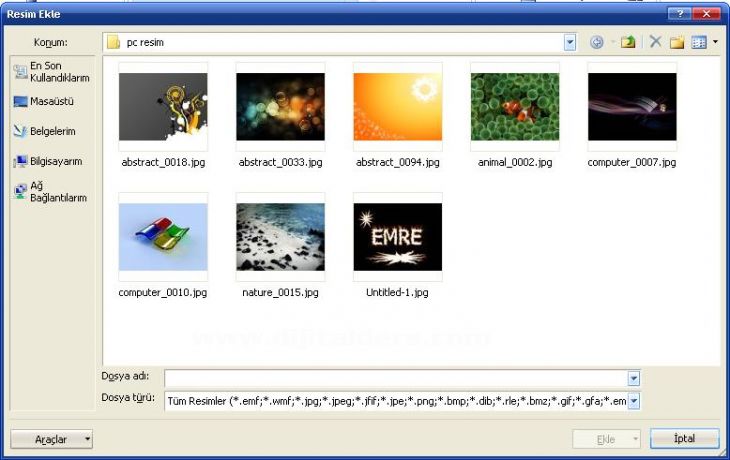Click the file name abstract_0094.jpg

(x=398, y=162)
